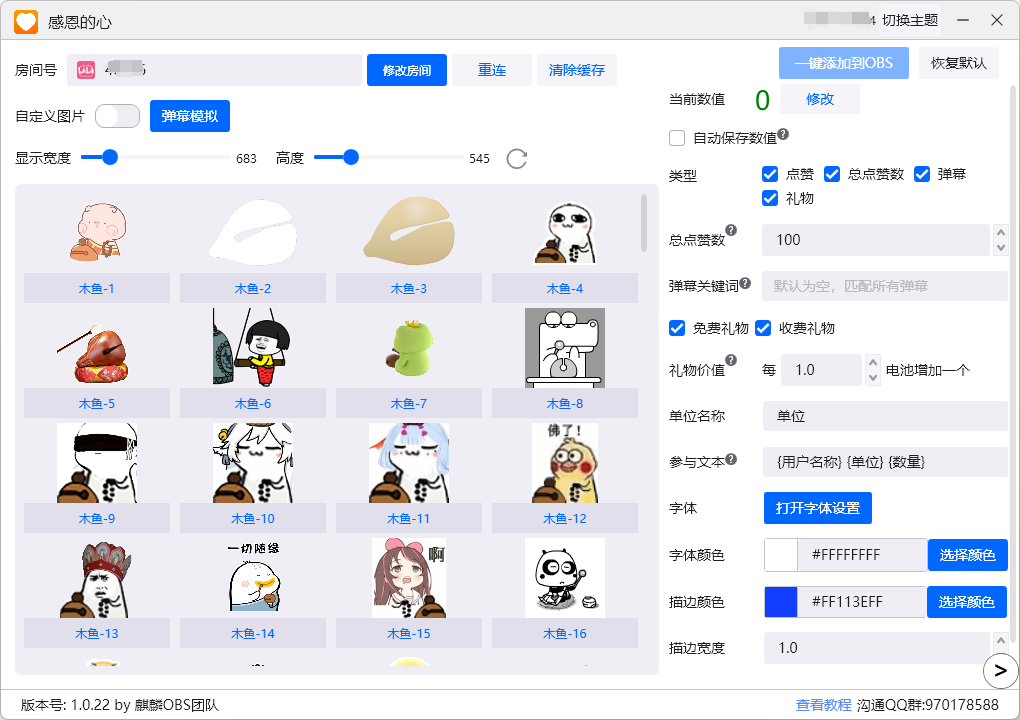Click the Bilibili platform icon in room field
This screenshot has height=720, width=1020.
[86, 70]
